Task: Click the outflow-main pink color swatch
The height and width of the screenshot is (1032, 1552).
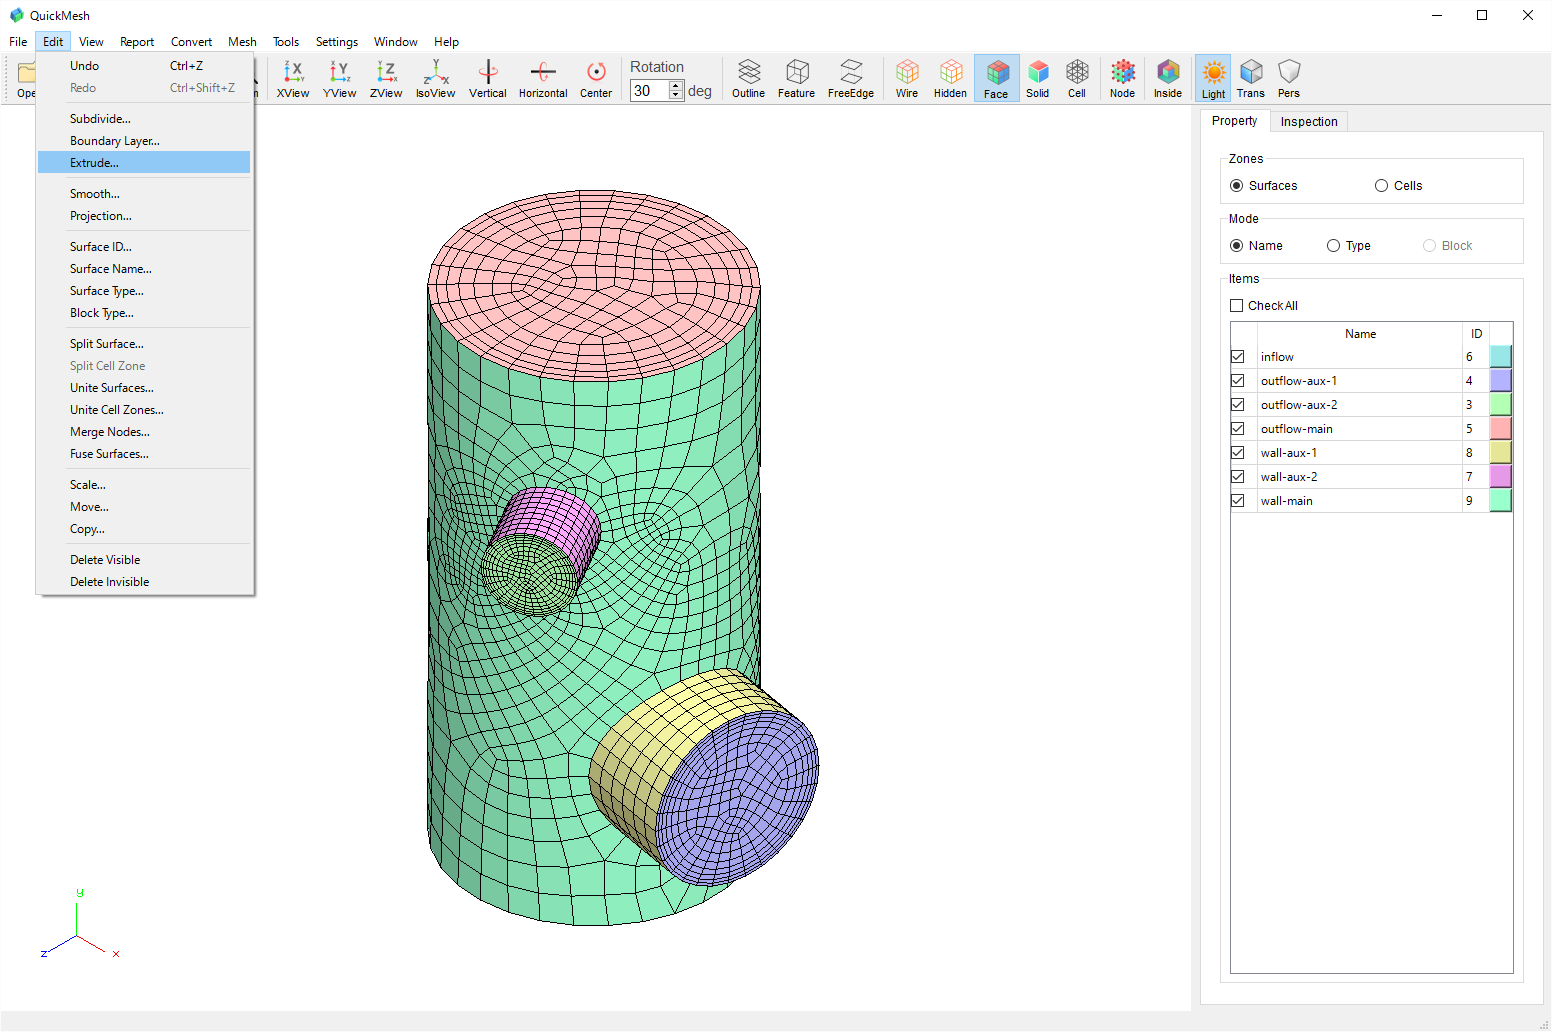Action: (1500, 429)
